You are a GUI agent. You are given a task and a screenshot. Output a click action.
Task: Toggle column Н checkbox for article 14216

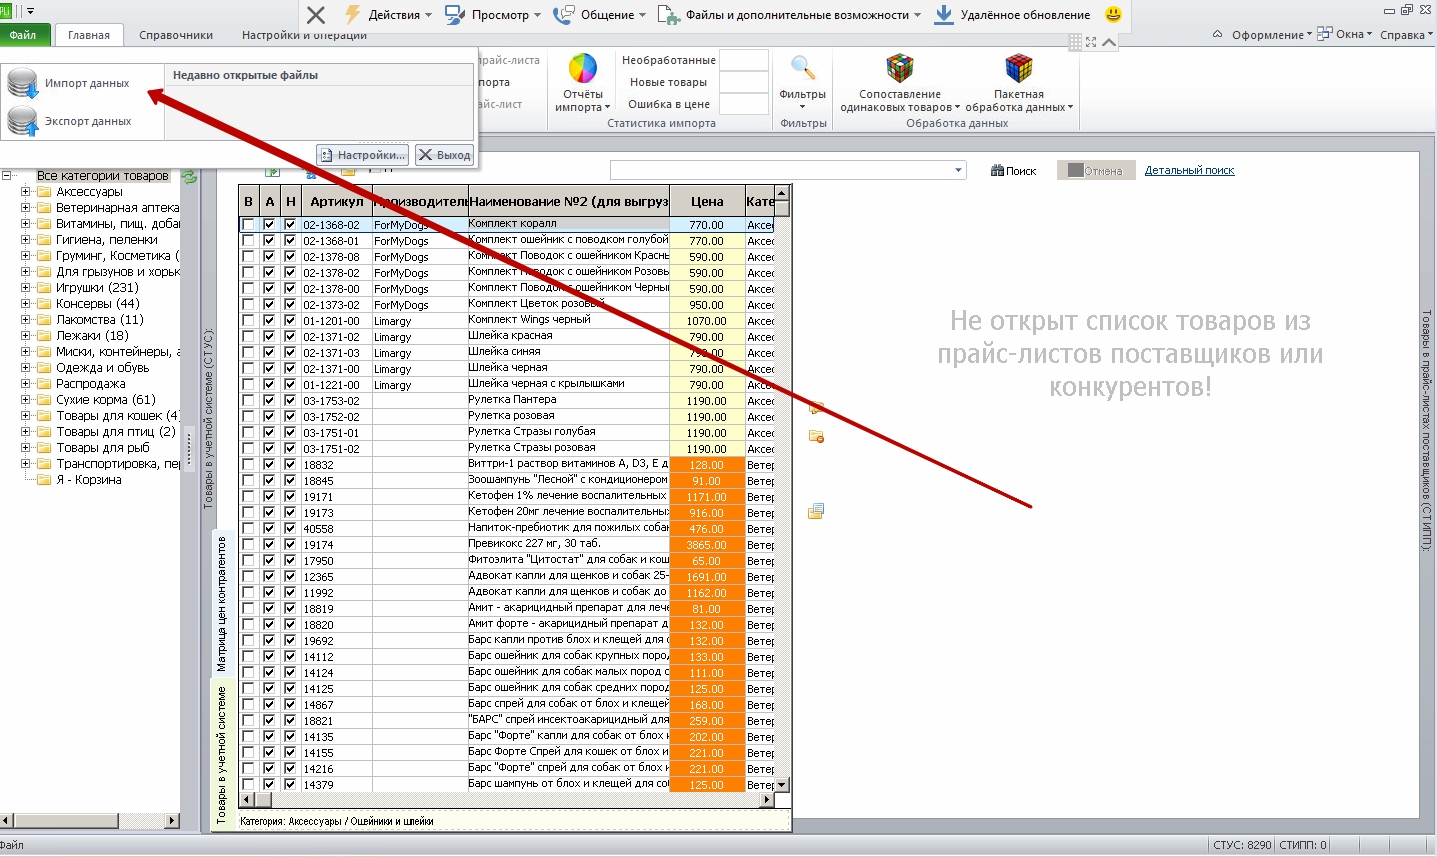point(290,769)
